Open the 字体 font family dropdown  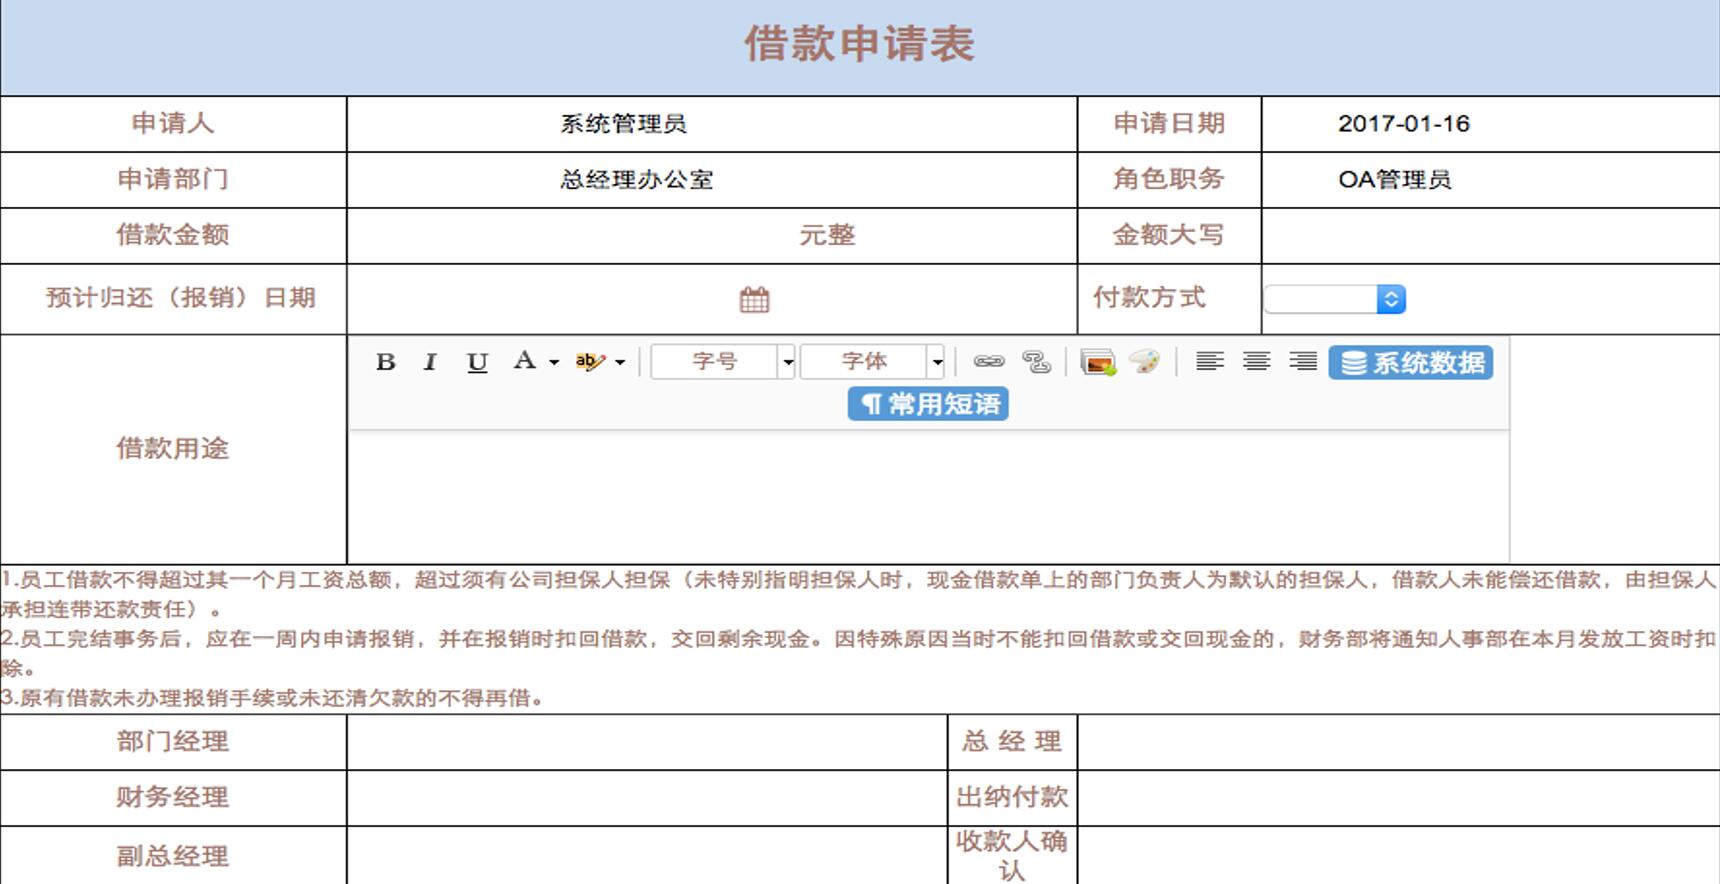(873, 361)
